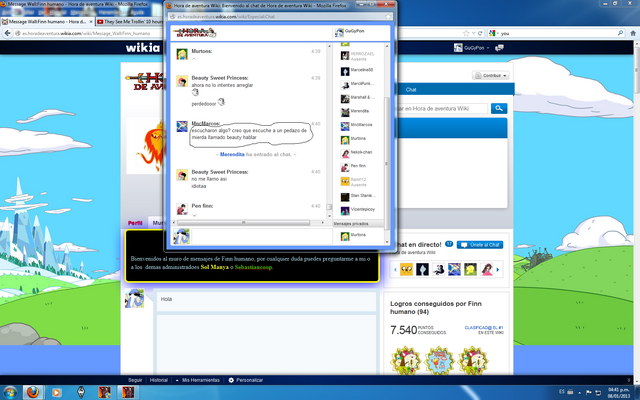Click the Merendita link in join notice
Screen dimensions: 640x400
(x=232, y=154)
